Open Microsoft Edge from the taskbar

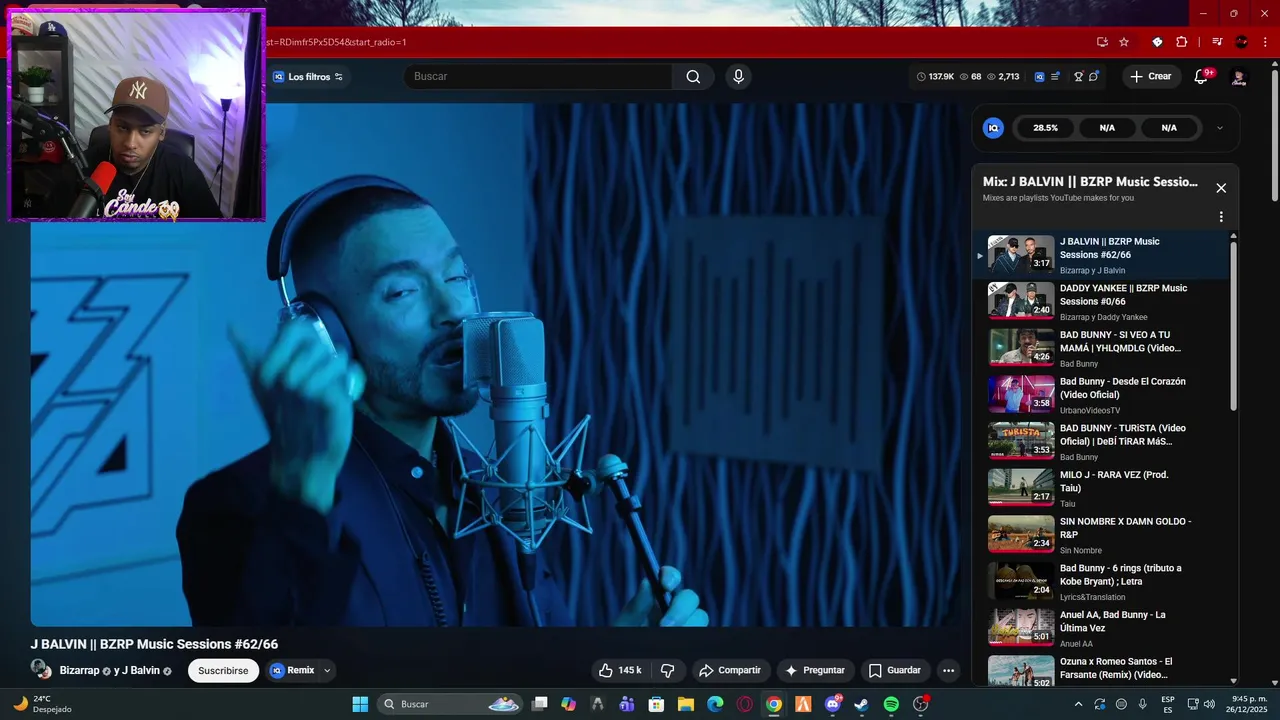point(715,704)
